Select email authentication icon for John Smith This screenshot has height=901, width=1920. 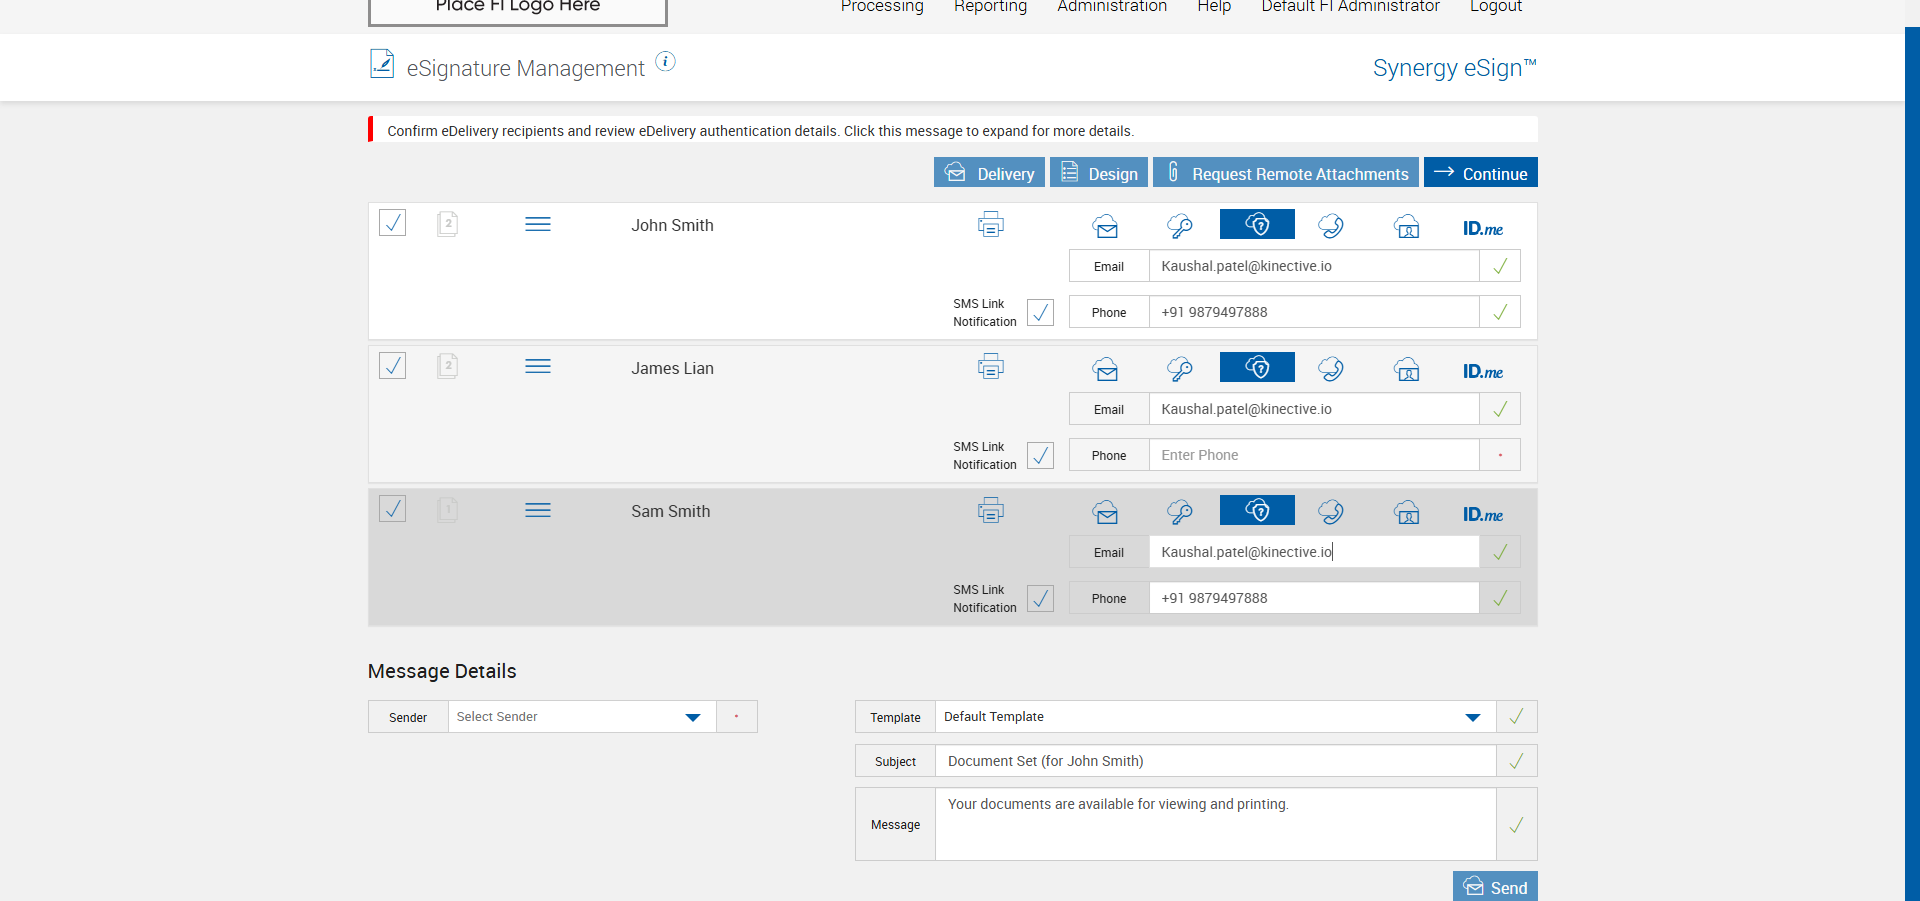1105,226
